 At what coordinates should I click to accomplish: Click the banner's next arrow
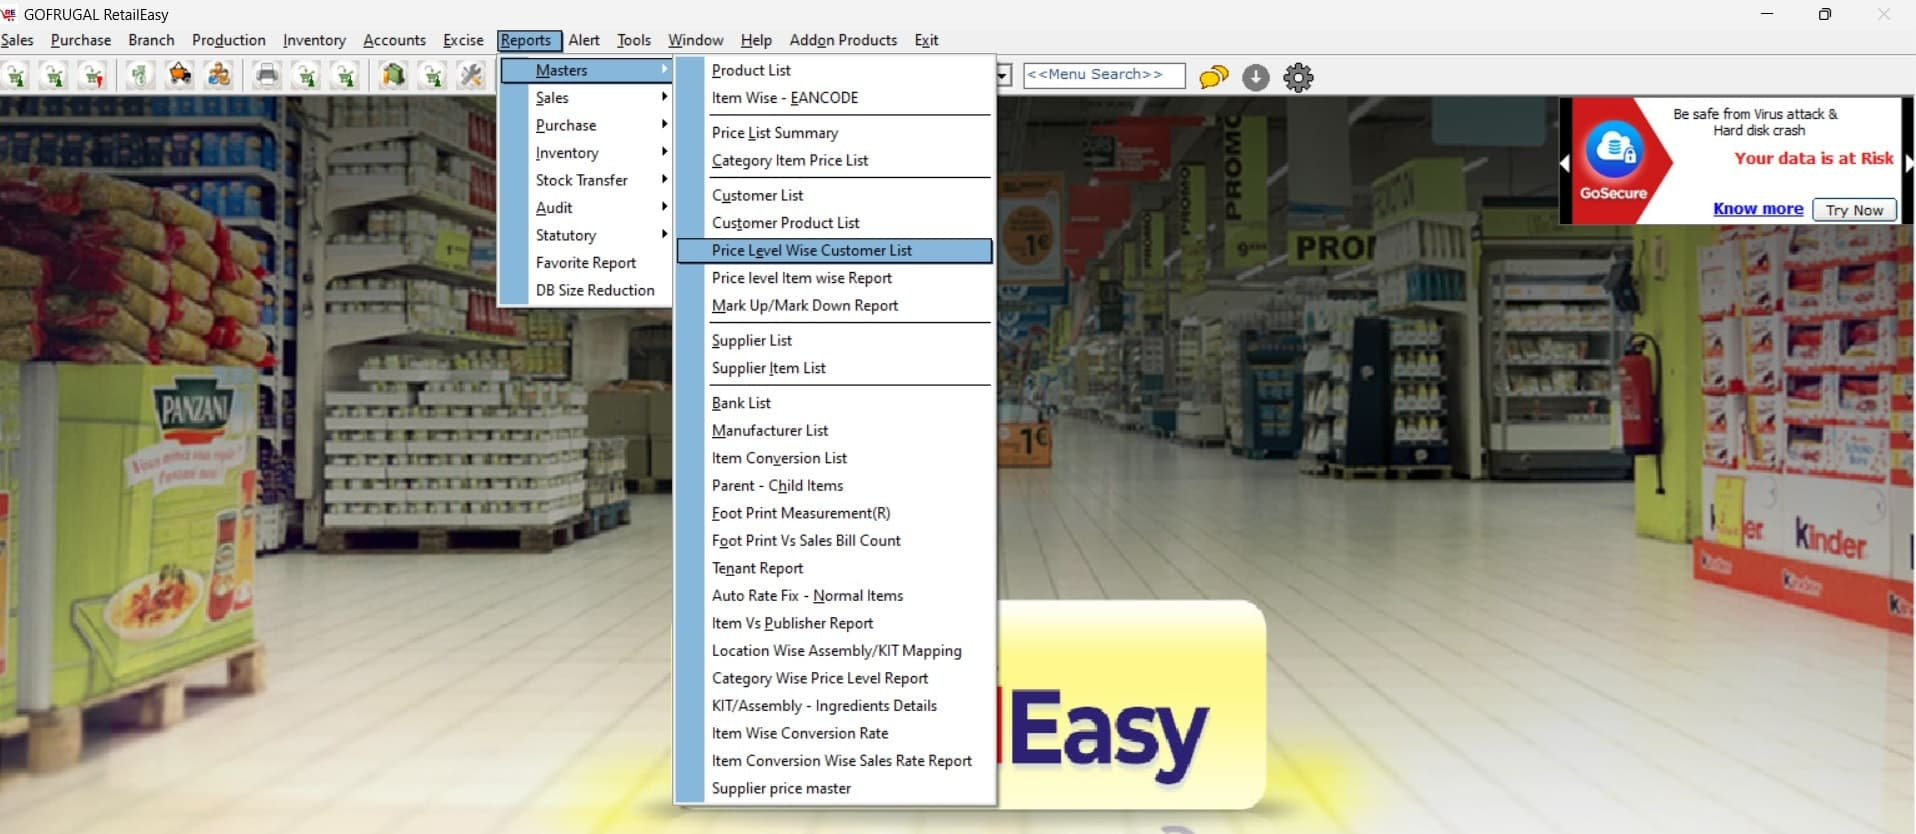pos(1909,162)
